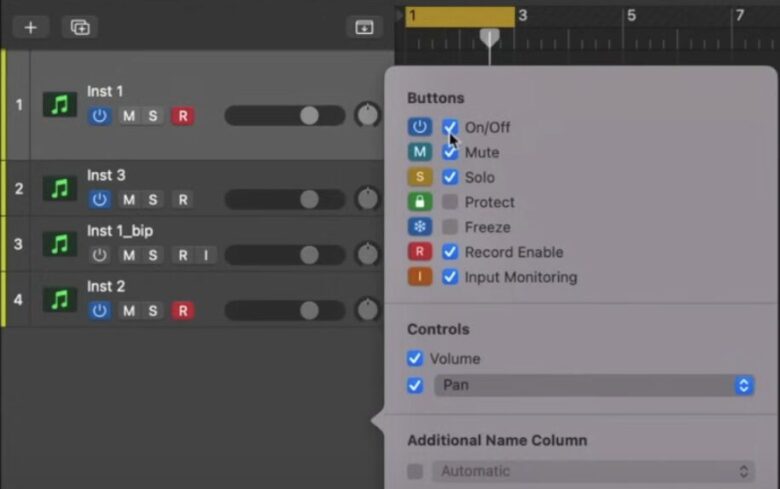Click bar 5 on the timeline ruler
Screen dimensions: 780x489
click(630, 16)
